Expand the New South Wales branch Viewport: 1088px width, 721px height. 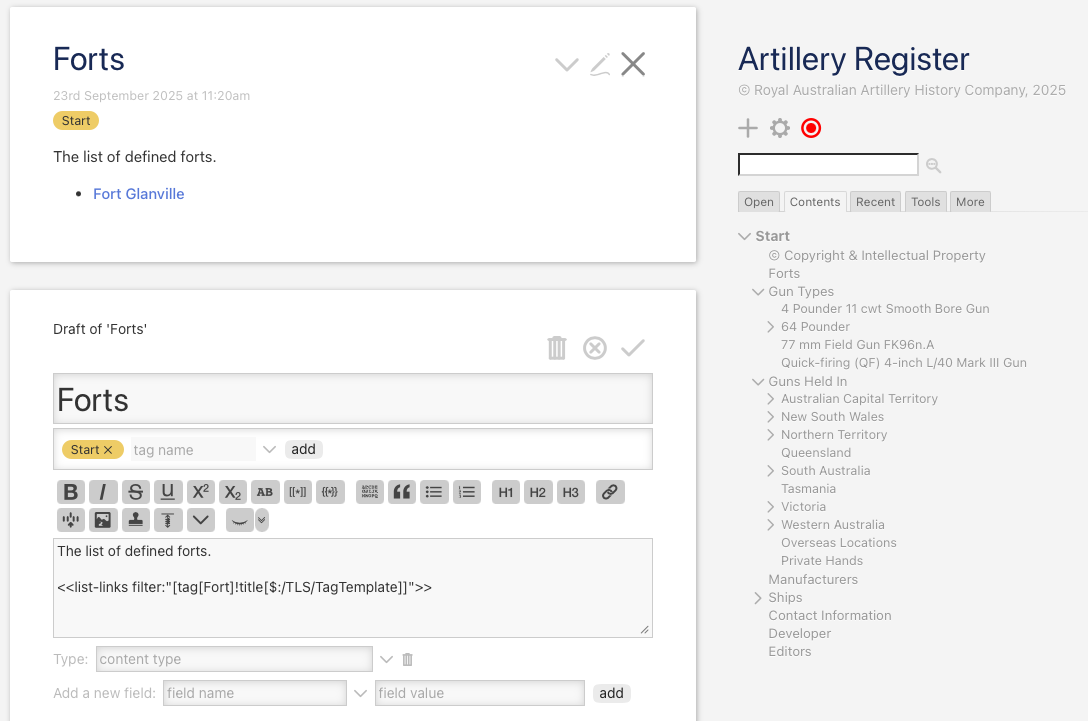771,417
